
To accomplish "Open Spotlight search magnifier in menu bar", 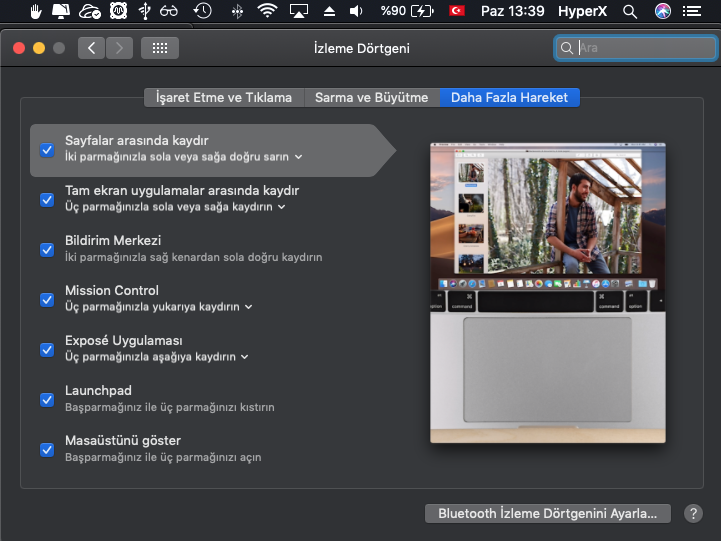I will [x=629, y=12].
